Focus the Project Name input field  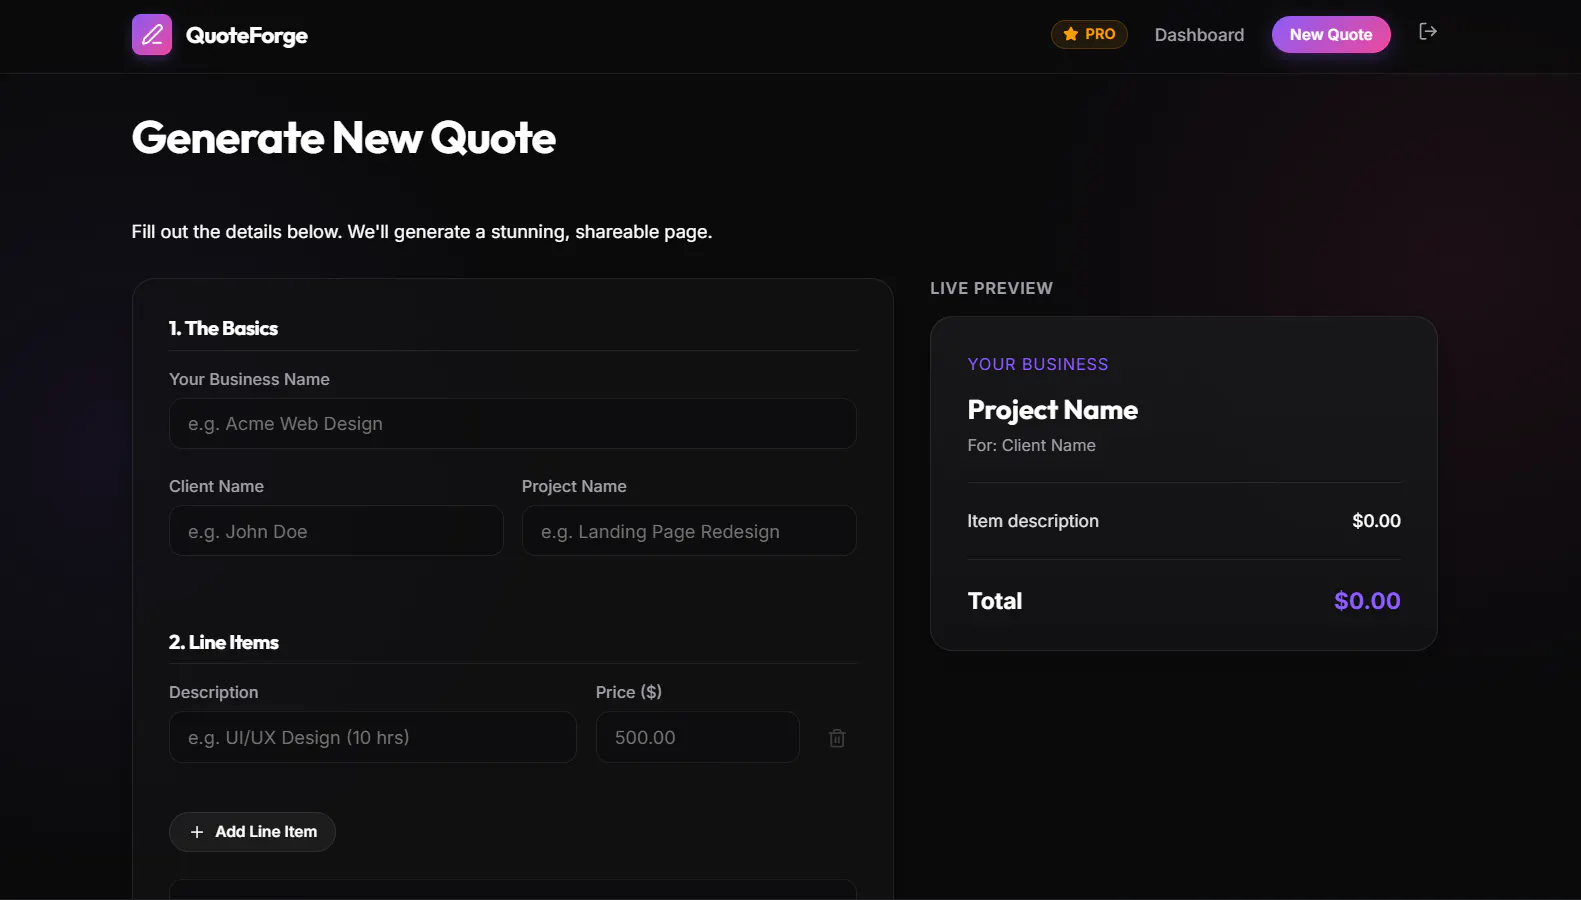[x=689, y=531]
